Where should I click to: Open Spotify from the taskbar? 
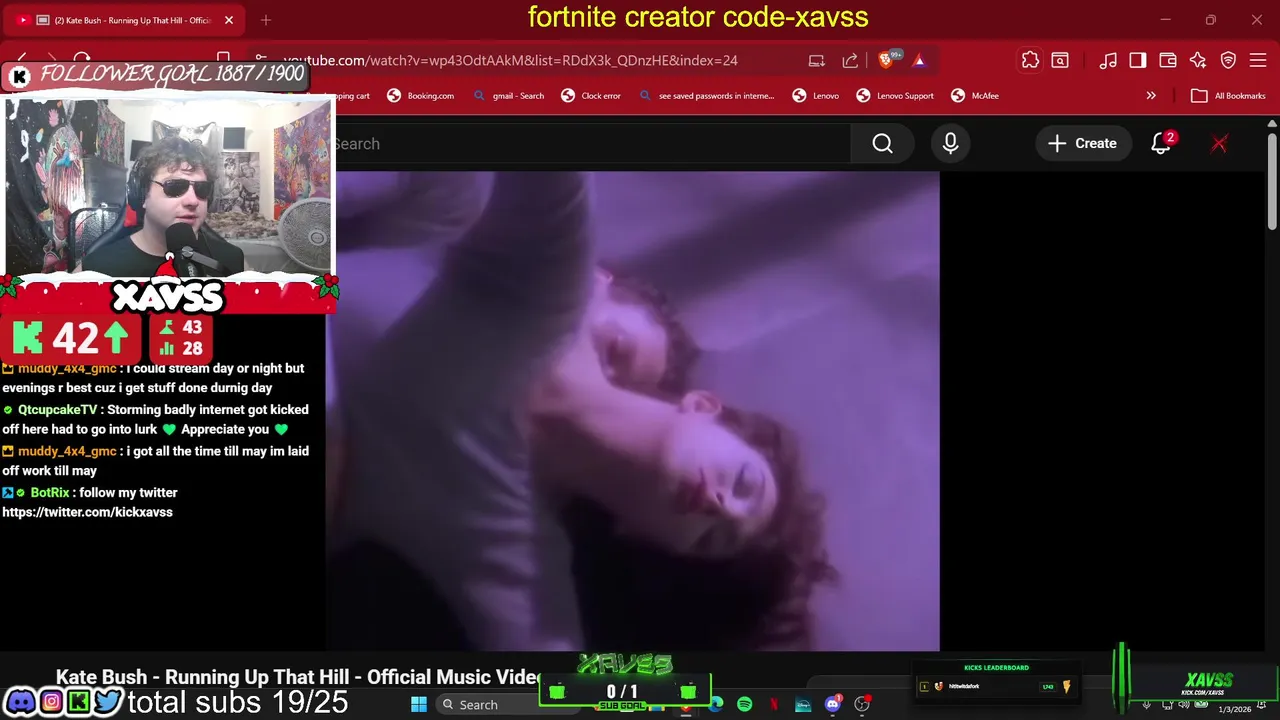pos(745,704)
